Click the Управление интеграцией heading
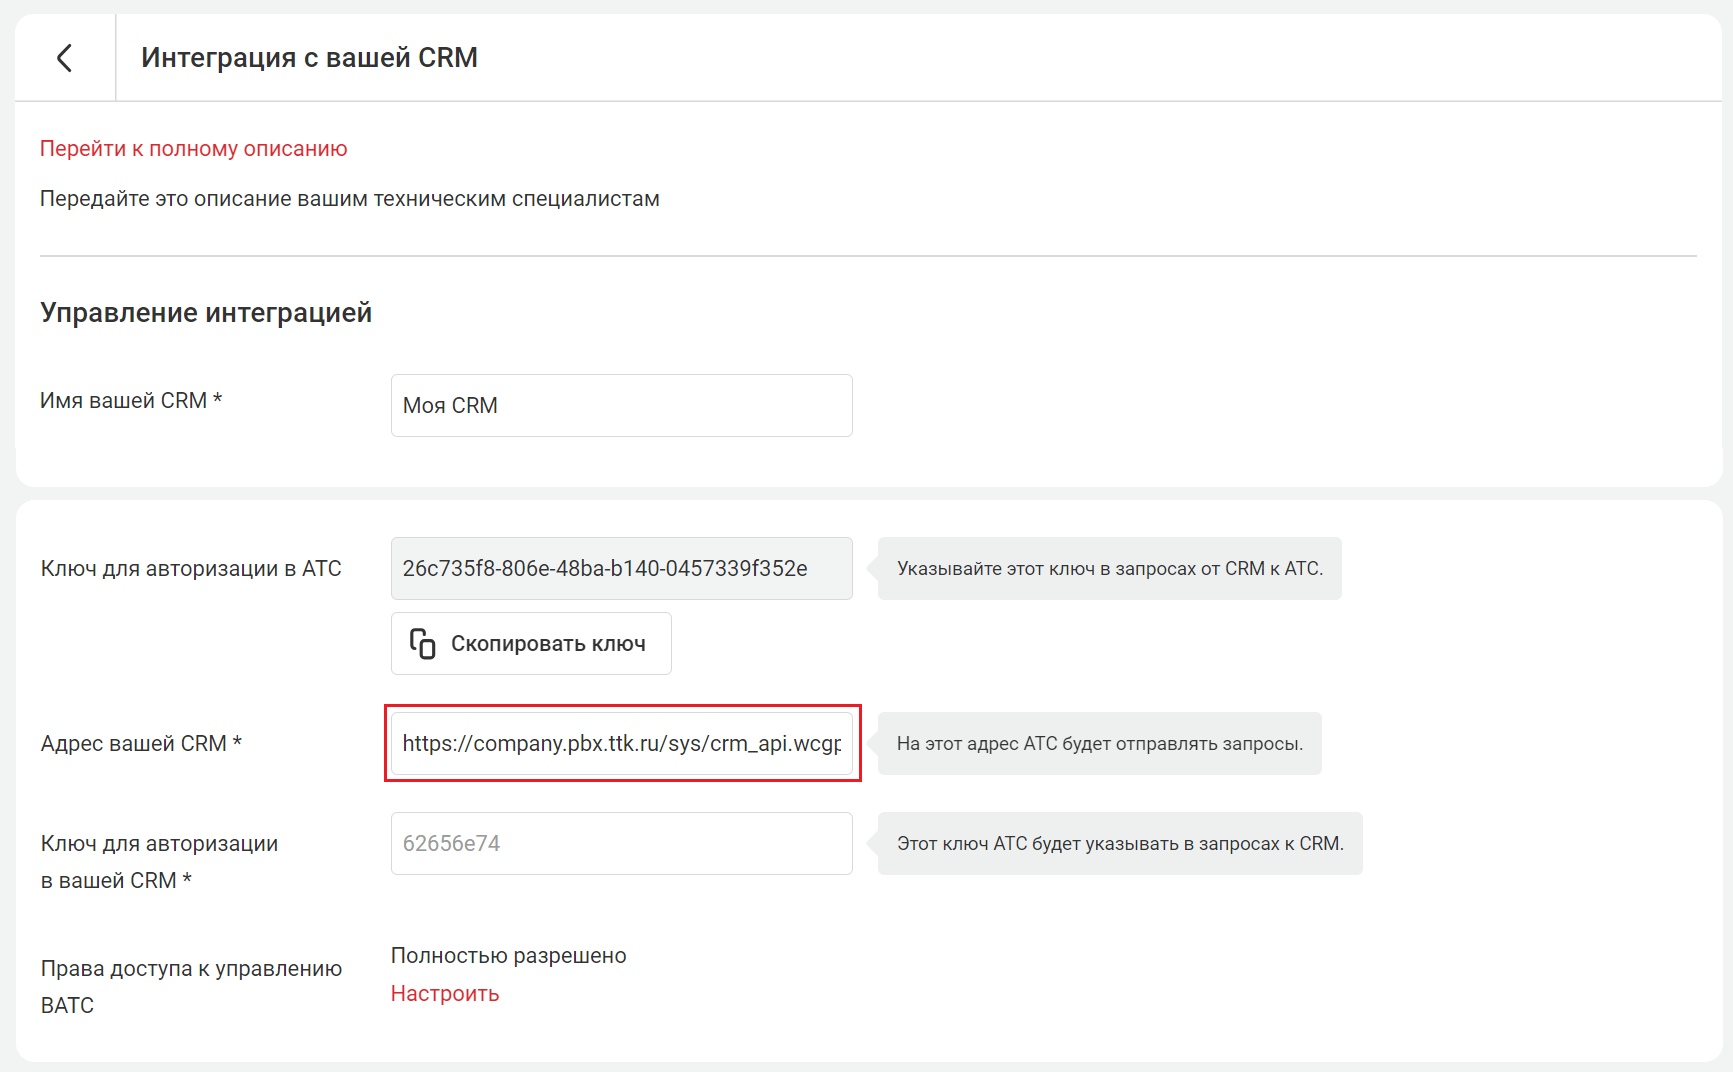The width and height of the screenshot is (1733, 1072). pyautogui.click(x=206, y=313)
